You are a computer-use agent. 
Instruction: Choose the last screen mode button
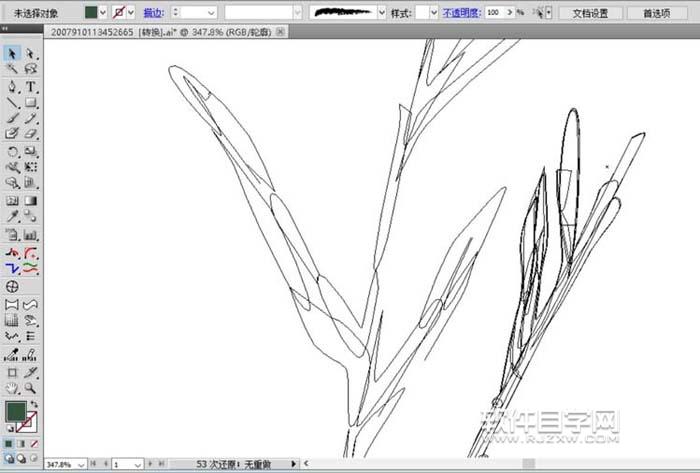click(x=34, y=458)
